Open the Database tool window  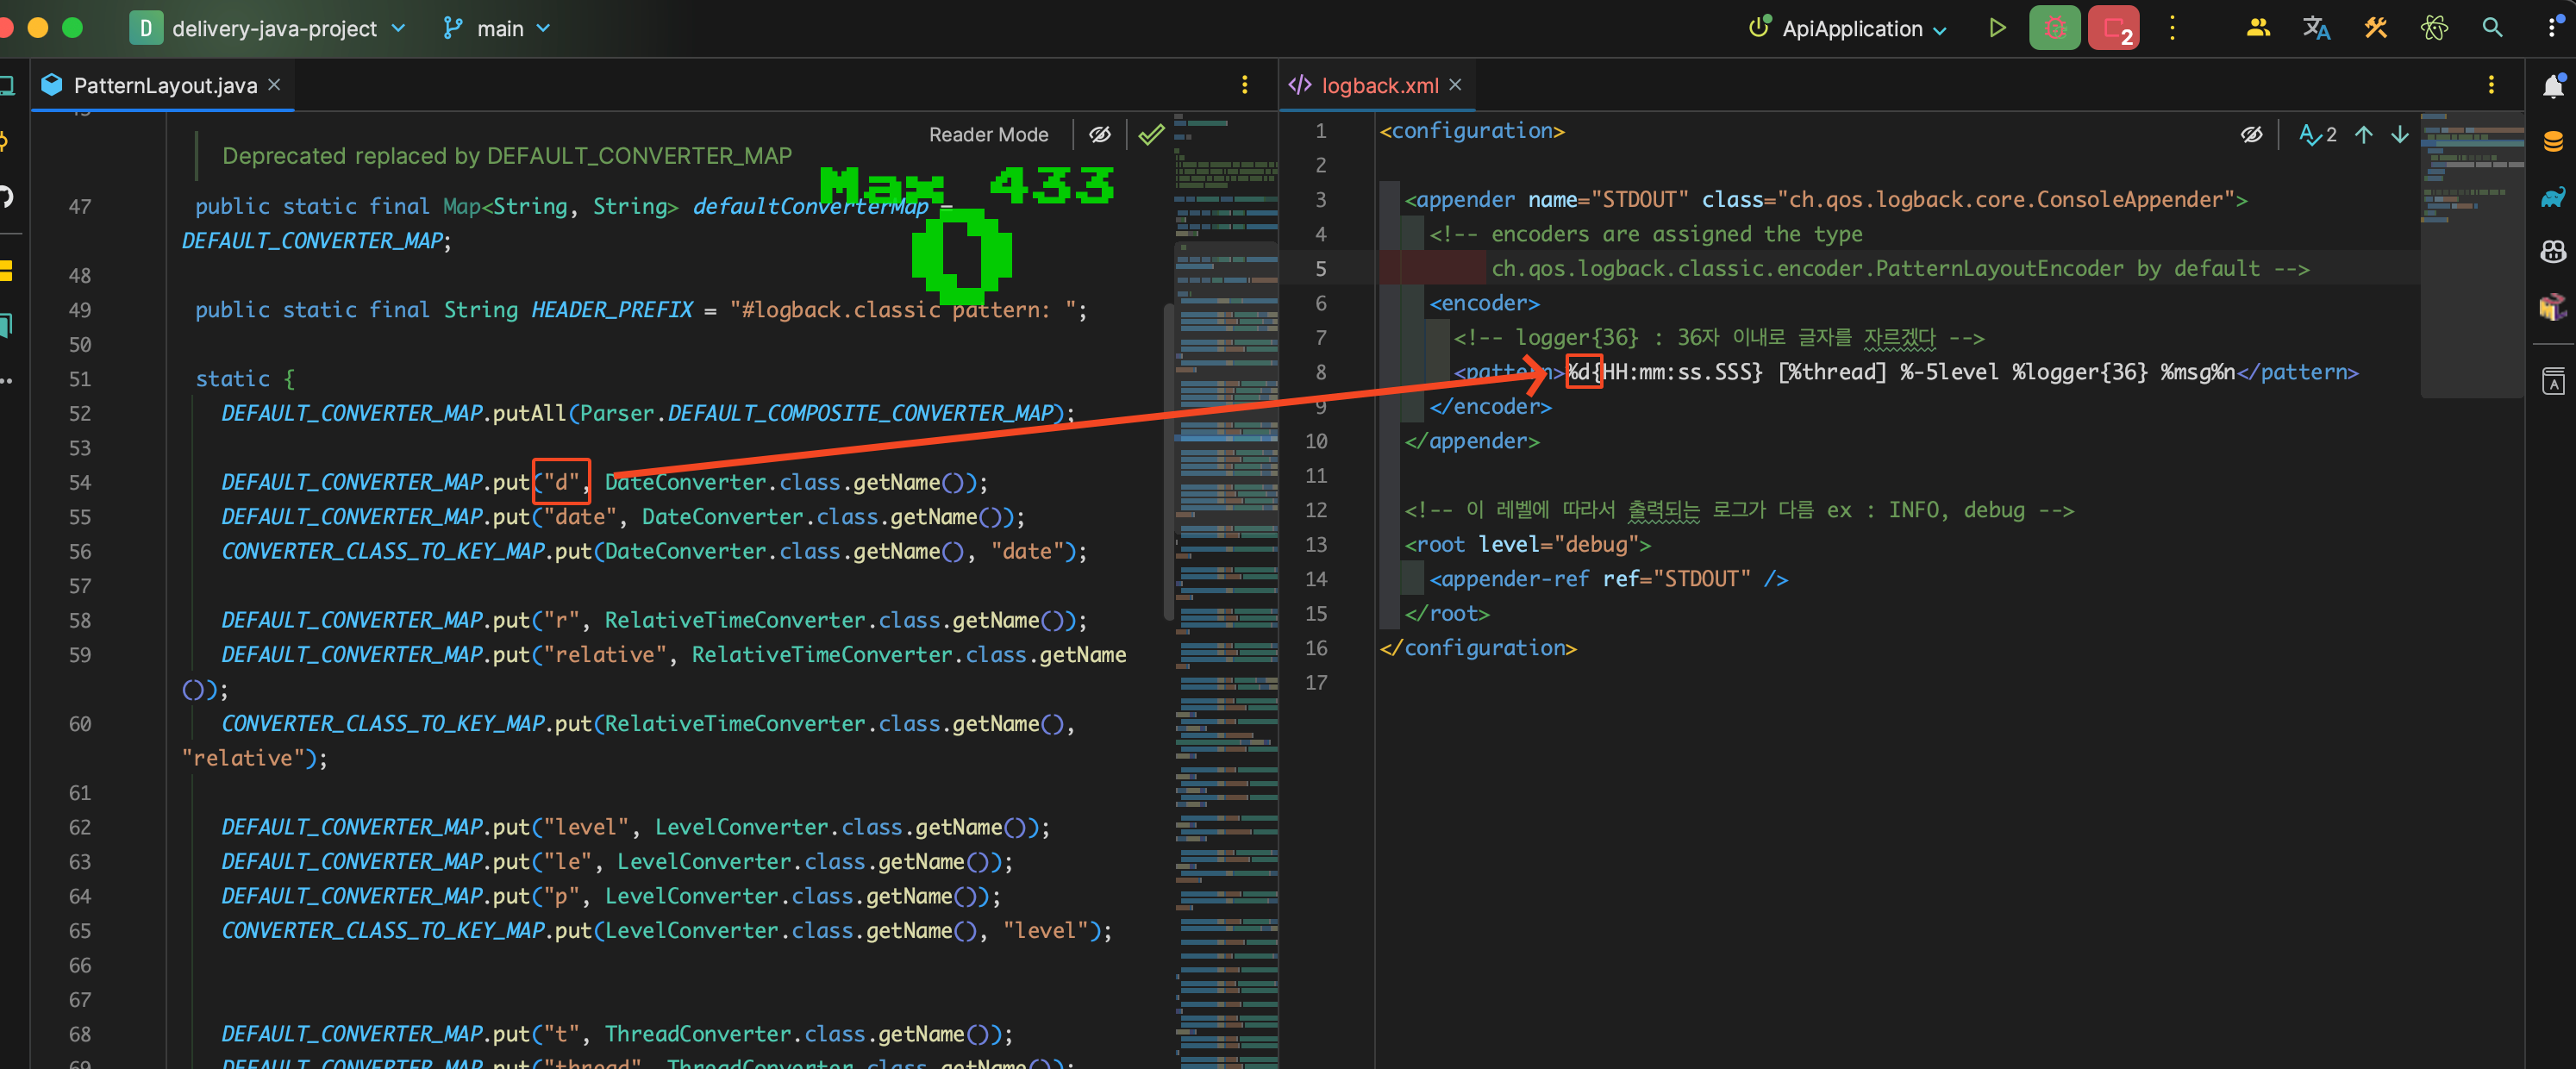2553,141
